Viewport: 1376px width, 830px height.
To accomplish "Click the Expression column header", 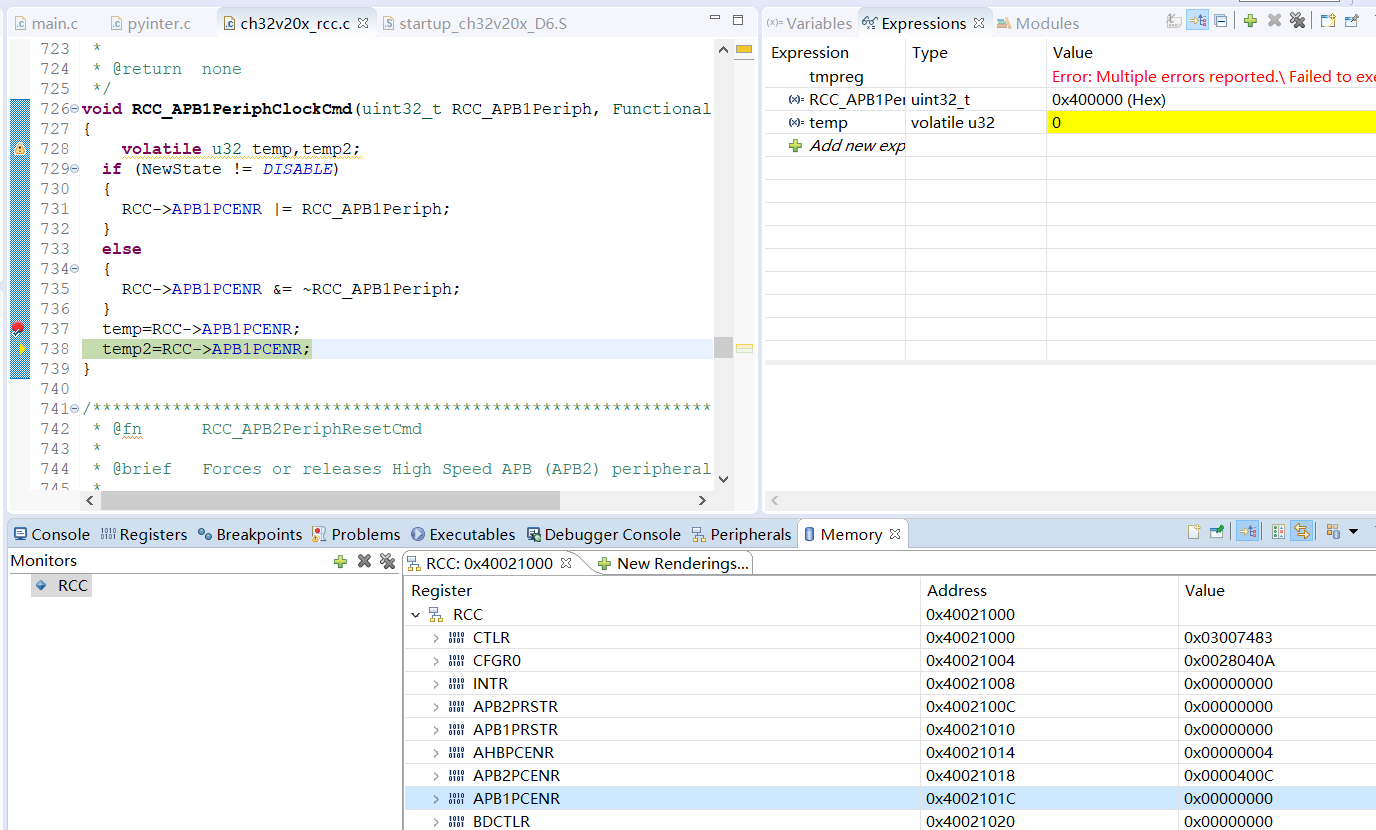I will pyautogui.click(x=810, y=53).
